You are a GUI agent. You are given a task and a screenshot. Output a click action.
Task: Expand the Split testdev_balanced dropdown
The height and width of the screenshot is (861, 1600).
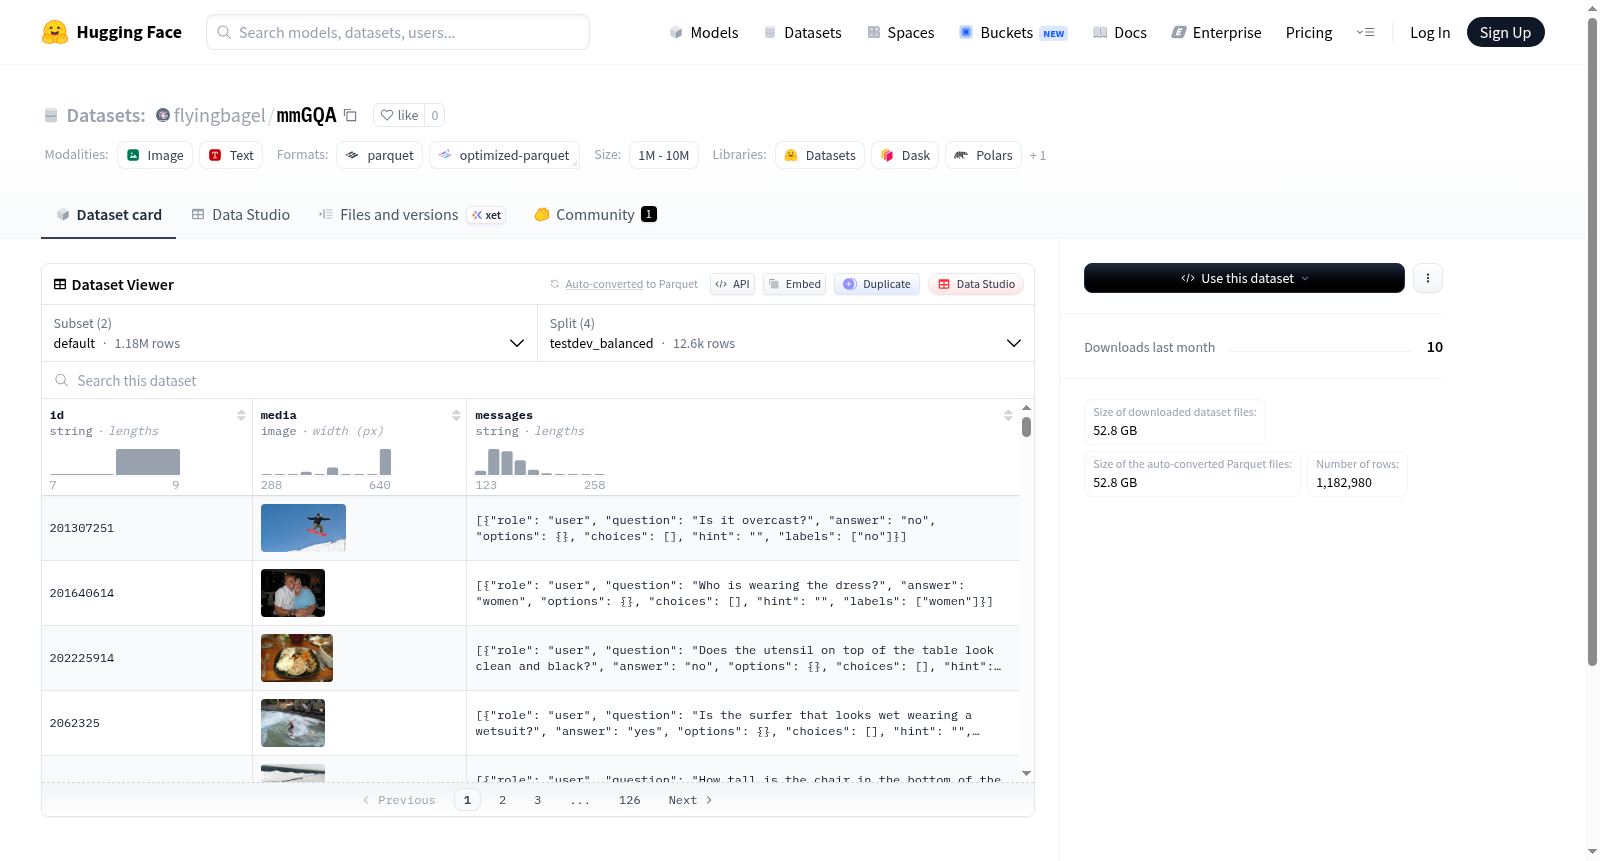coord(786,333)
